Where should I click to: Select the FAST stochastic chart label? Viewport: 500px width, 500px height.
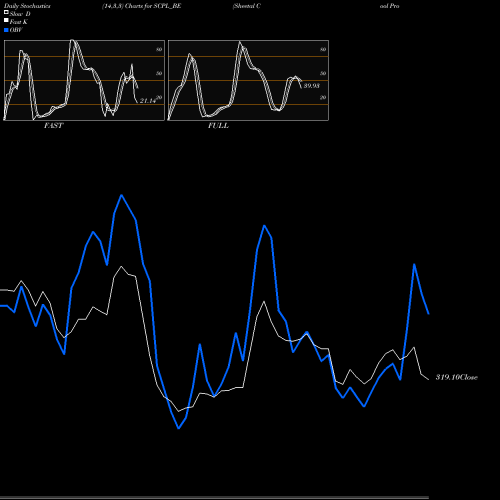point(53,125)
